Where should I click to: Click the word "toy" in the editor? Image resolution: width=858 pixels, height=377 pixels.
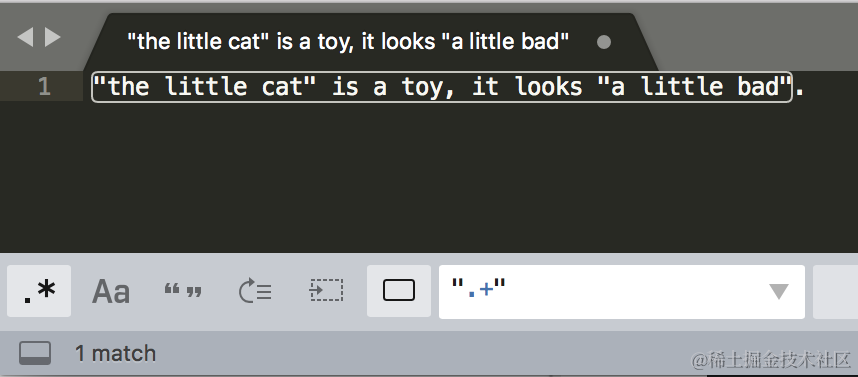(x=422, y=87)
